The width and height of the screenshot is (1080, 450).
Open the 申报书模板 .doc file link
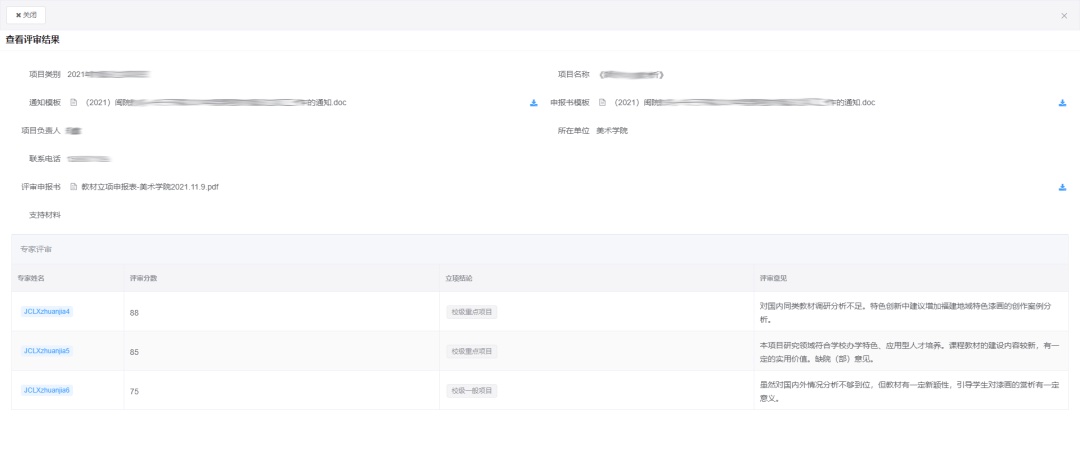745,103
